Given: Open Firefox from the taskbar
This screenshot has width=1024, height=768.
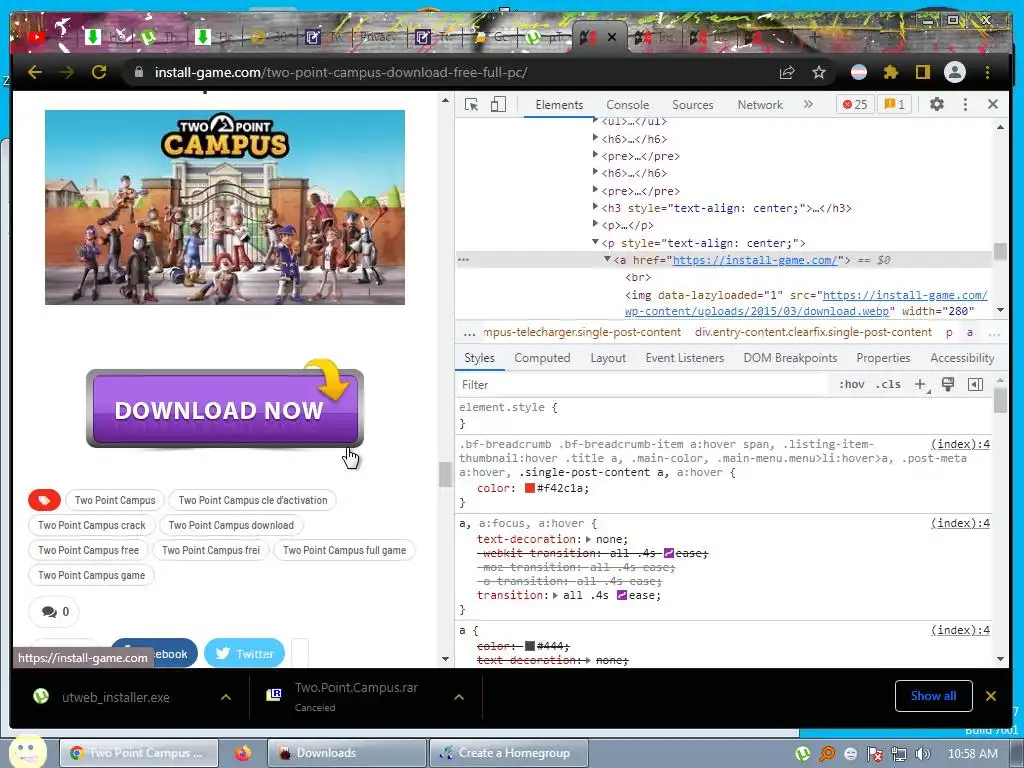Looking at the screenshot, I should click(x=243, y=753).
